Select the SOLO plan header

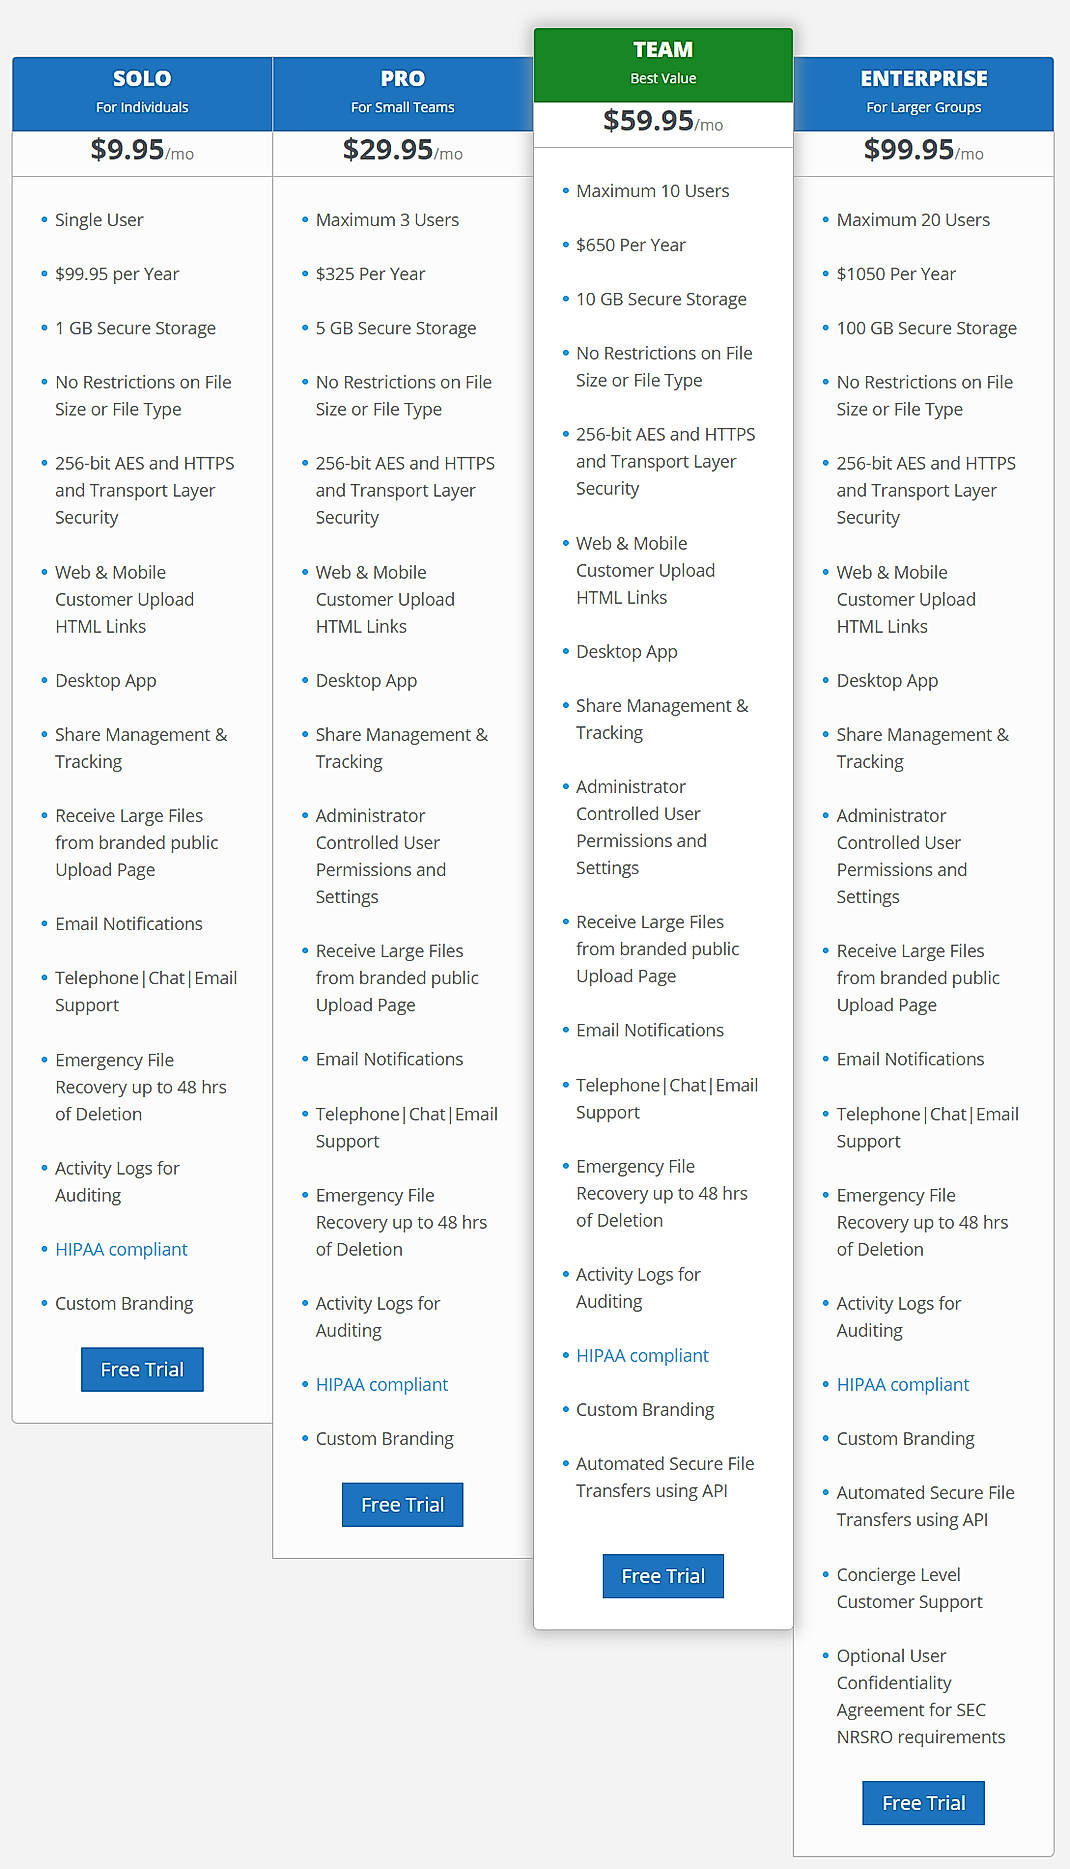141,92
